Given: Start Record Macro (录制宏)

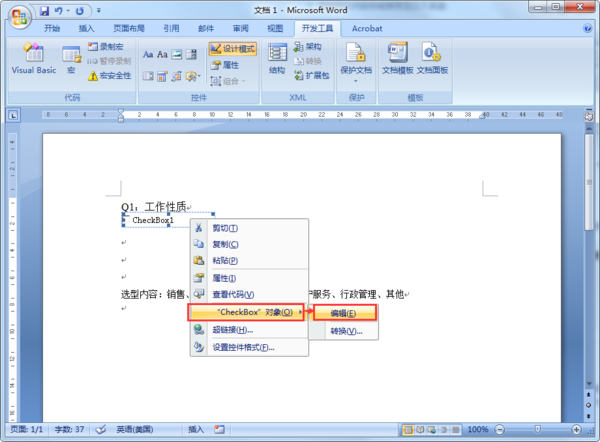Looking at the screenshot, I should 106,47.
